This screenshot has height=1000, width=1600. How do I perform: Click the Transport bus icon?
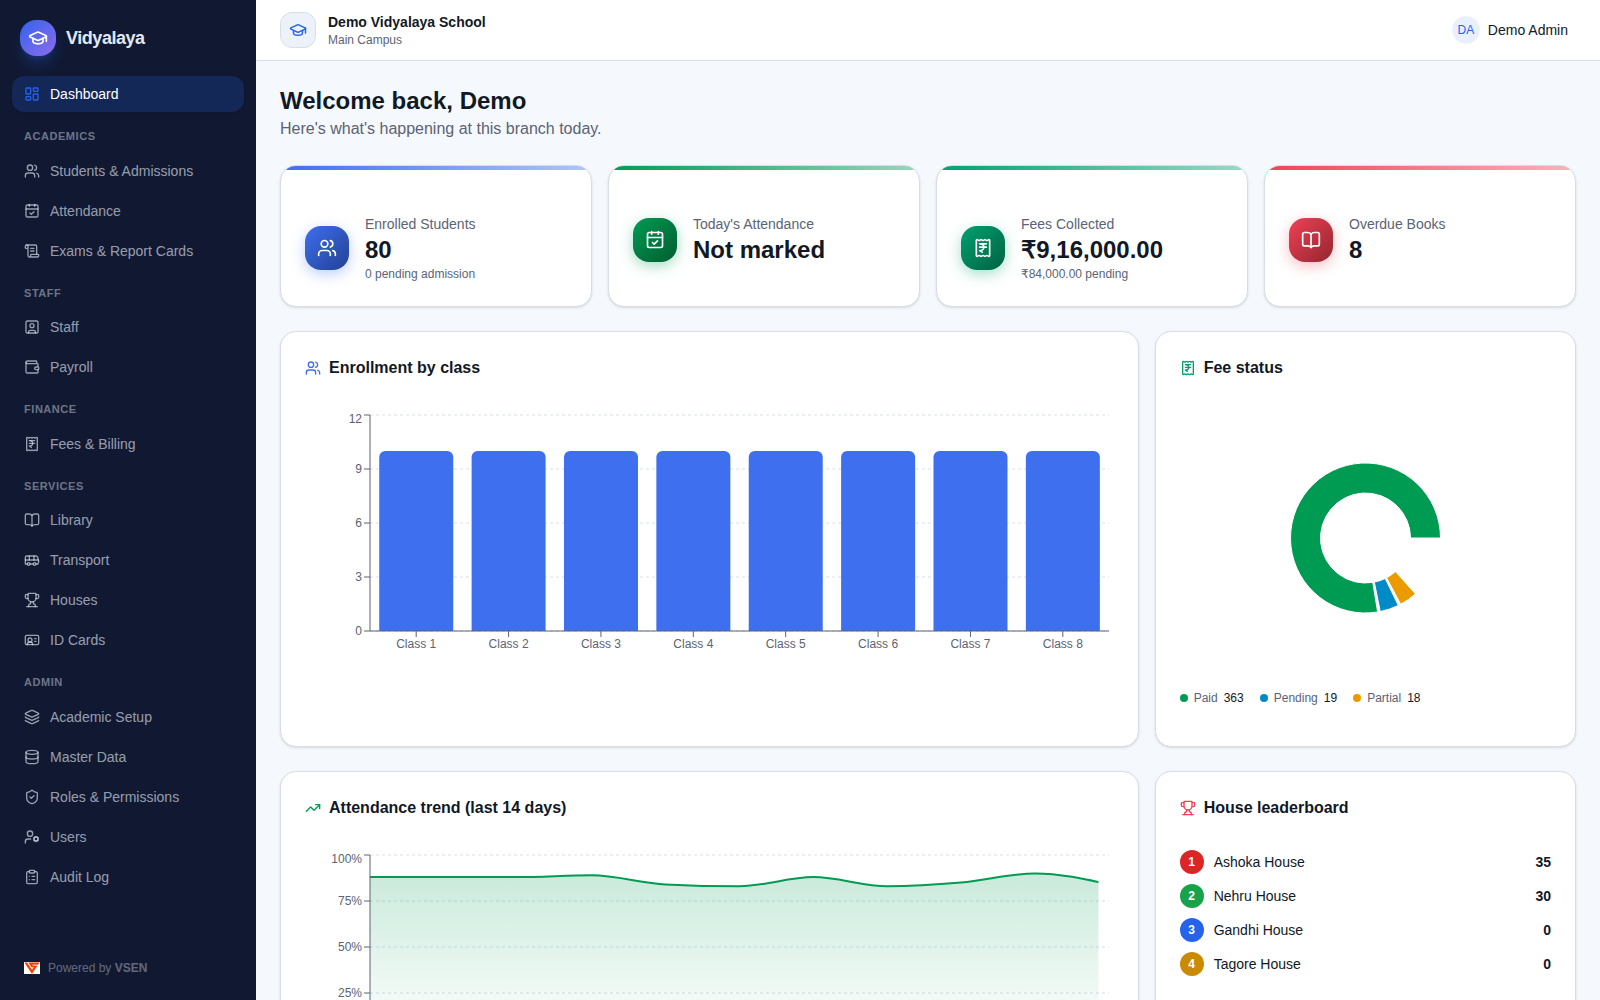(x=32, y=560)
